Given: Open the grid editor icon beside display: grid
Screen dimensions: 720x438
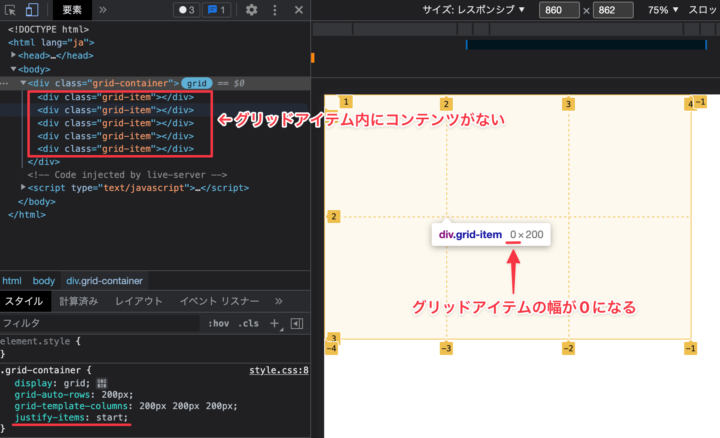Looking at the screenshot, I should (102, 383).
